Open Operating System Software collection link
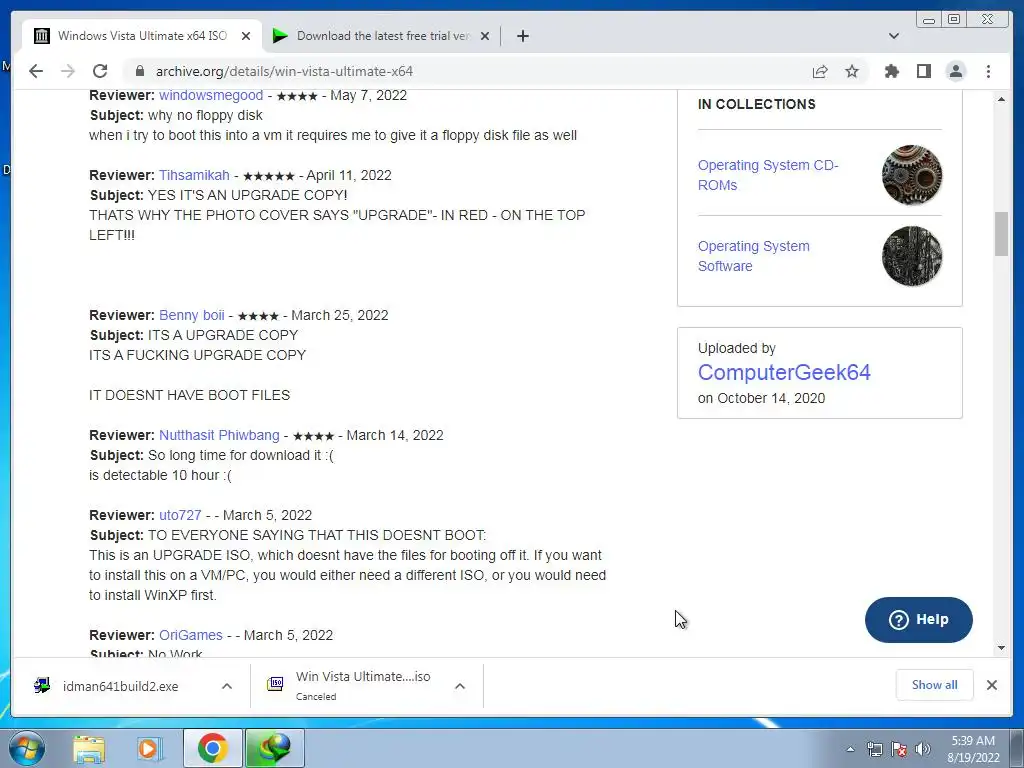1024x768 pixels. [754, 256]
